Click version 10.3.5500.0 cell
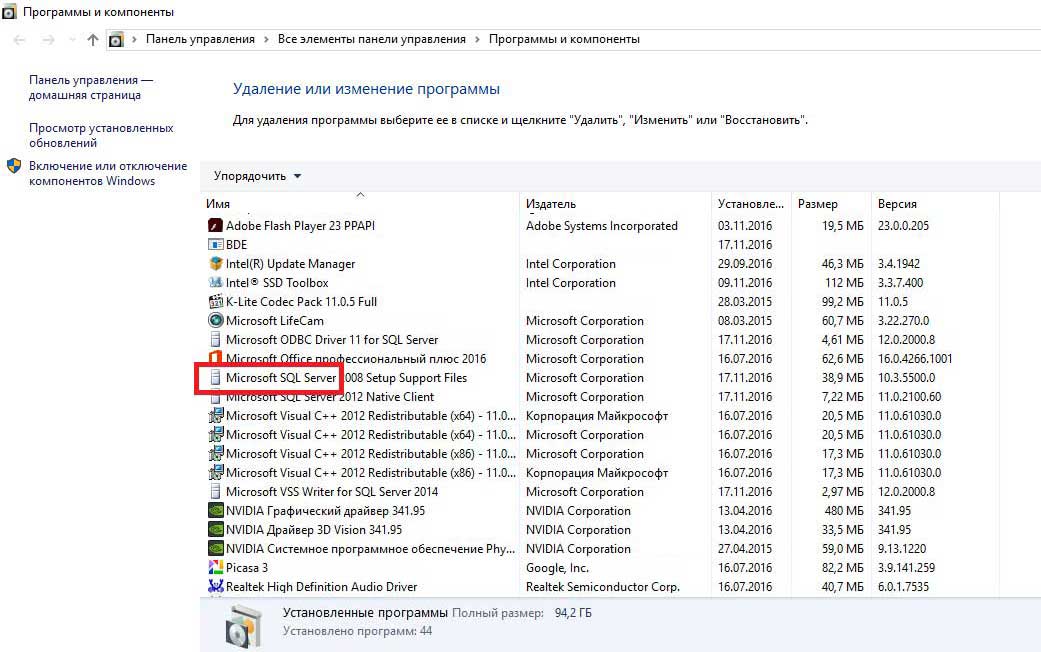 (x=906, y=378)
